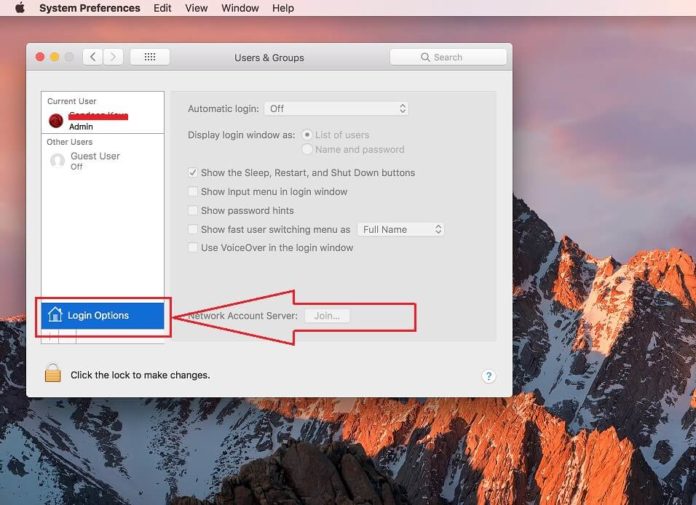Click the Current User heading text
Screen dimensions: 696x505
(71, 101)
